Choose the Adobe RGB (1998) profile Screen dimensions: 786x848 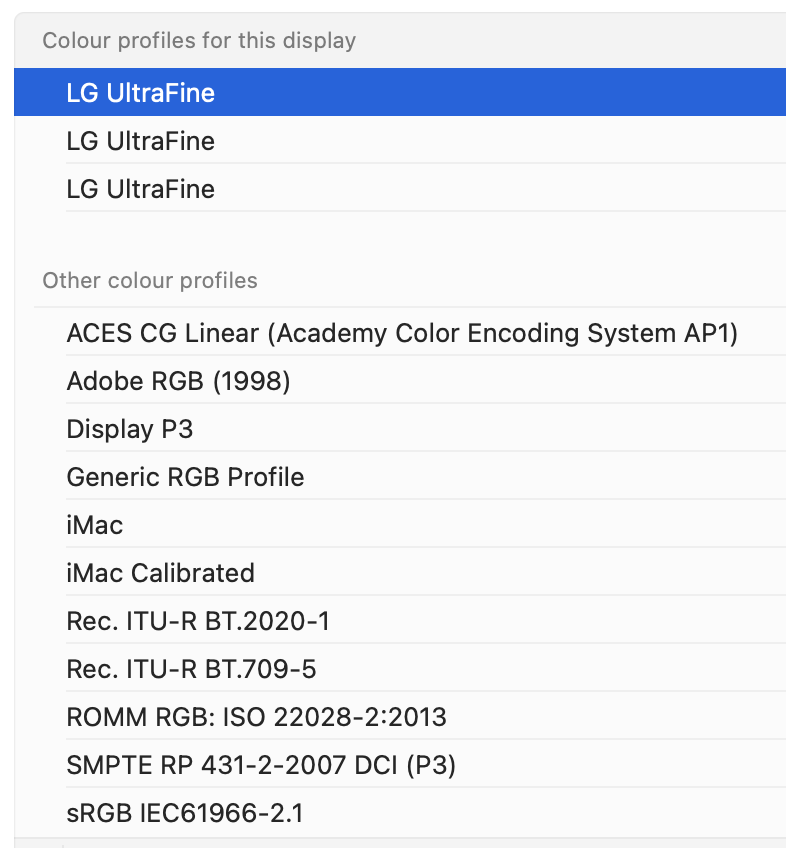pos(178,381)
